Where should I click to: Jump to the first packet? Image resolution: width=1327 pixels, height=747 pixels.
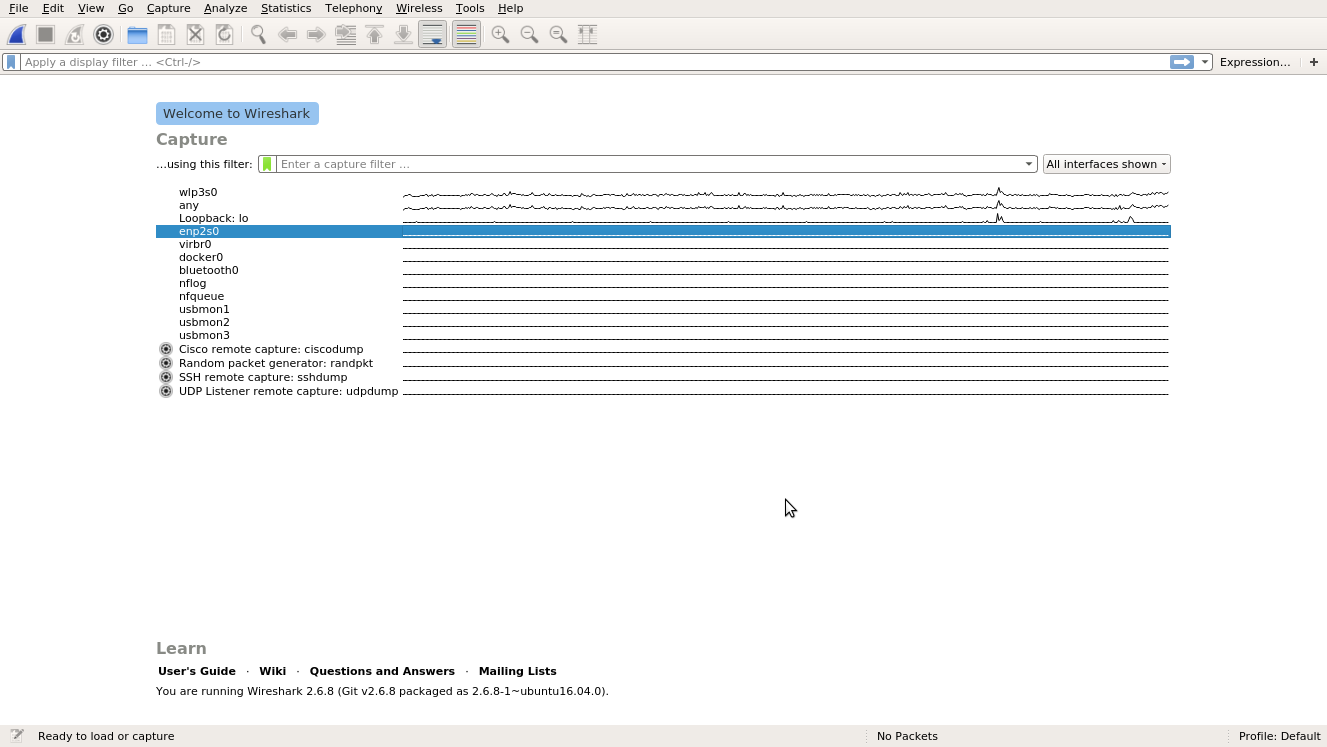(374, 35)
